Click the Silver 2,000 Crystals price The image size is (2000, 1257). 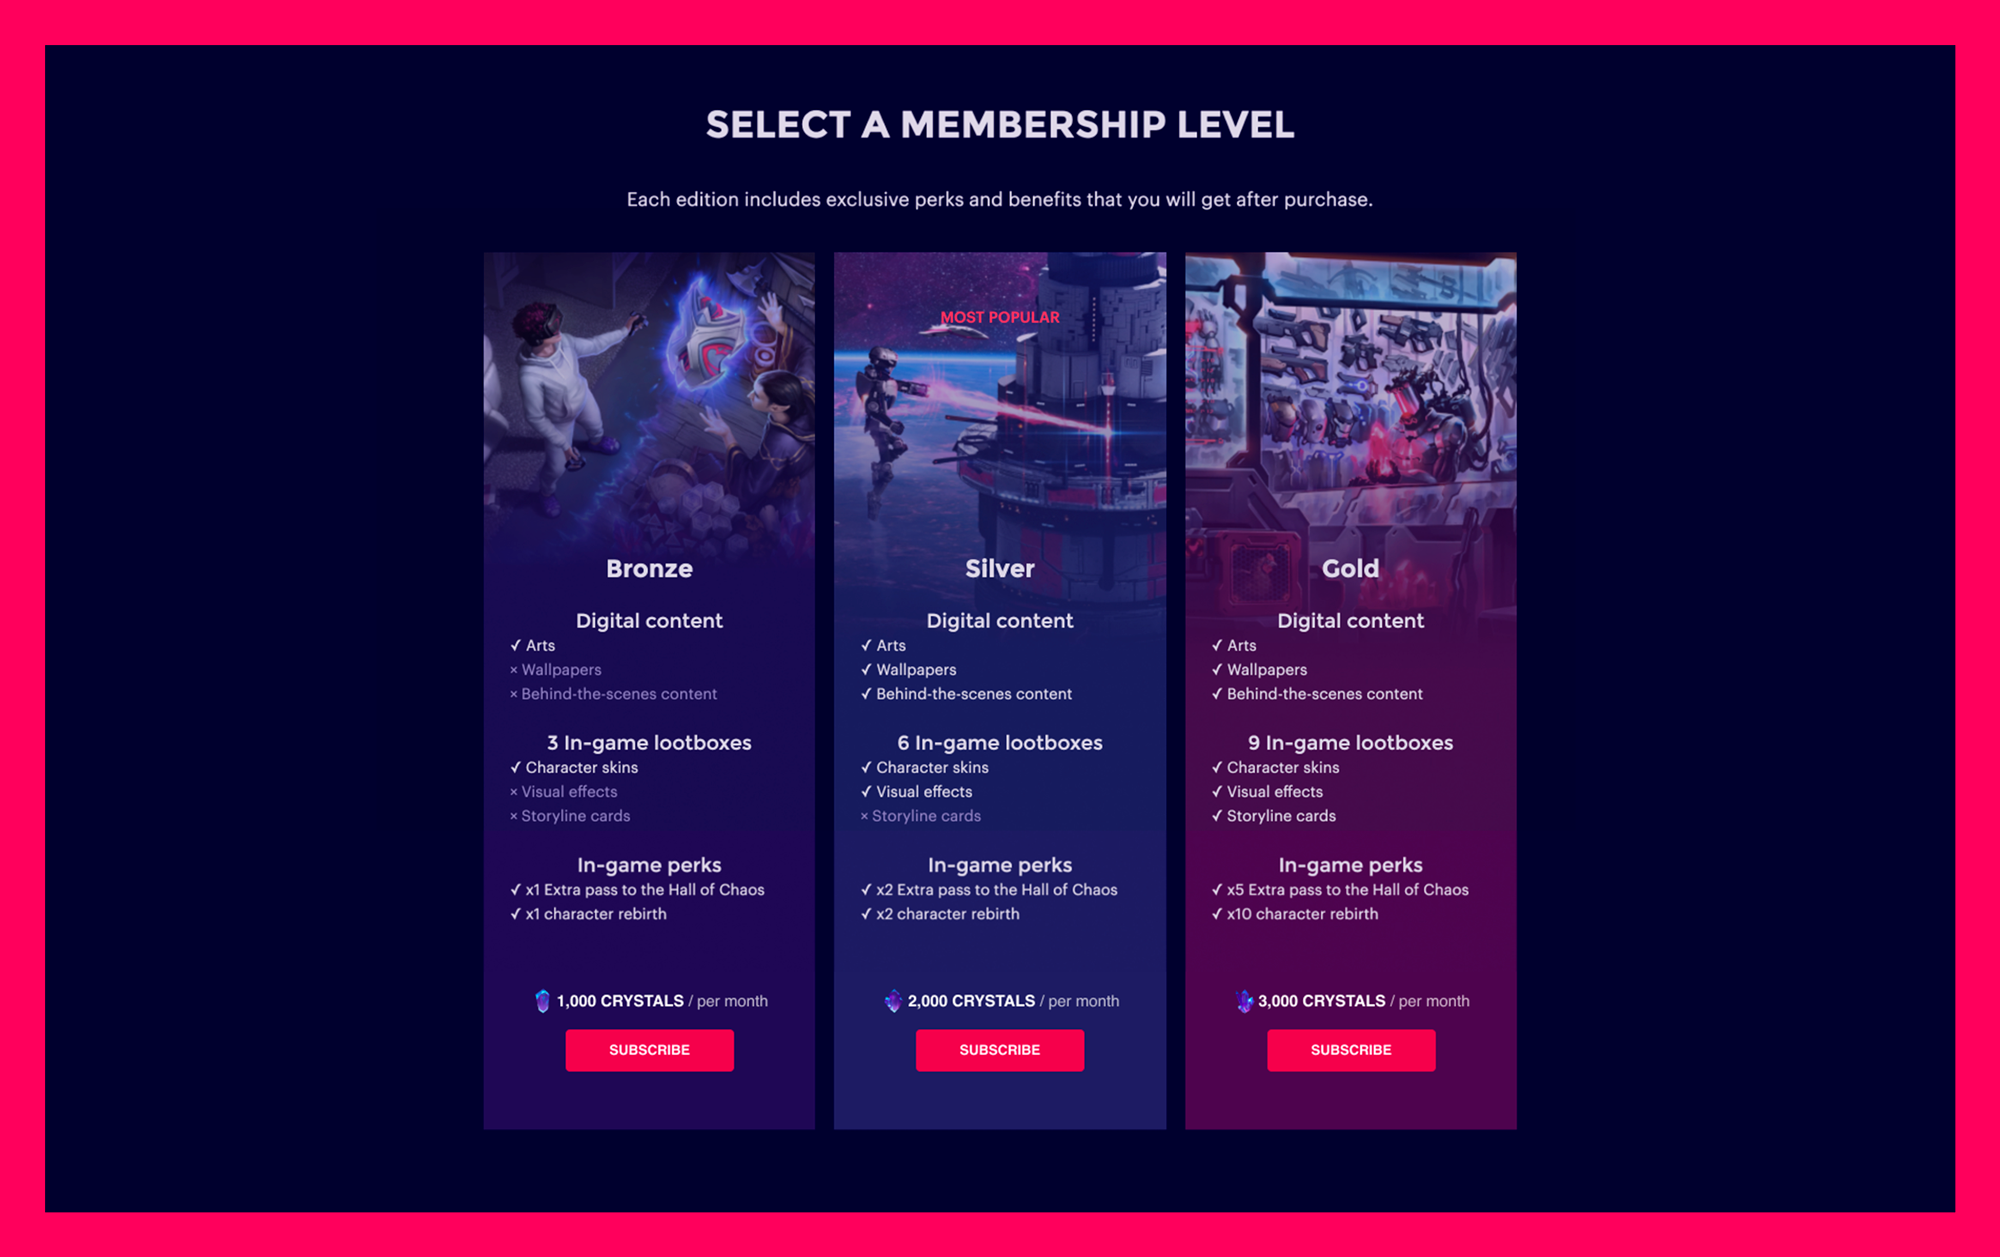coord(971,1001)
